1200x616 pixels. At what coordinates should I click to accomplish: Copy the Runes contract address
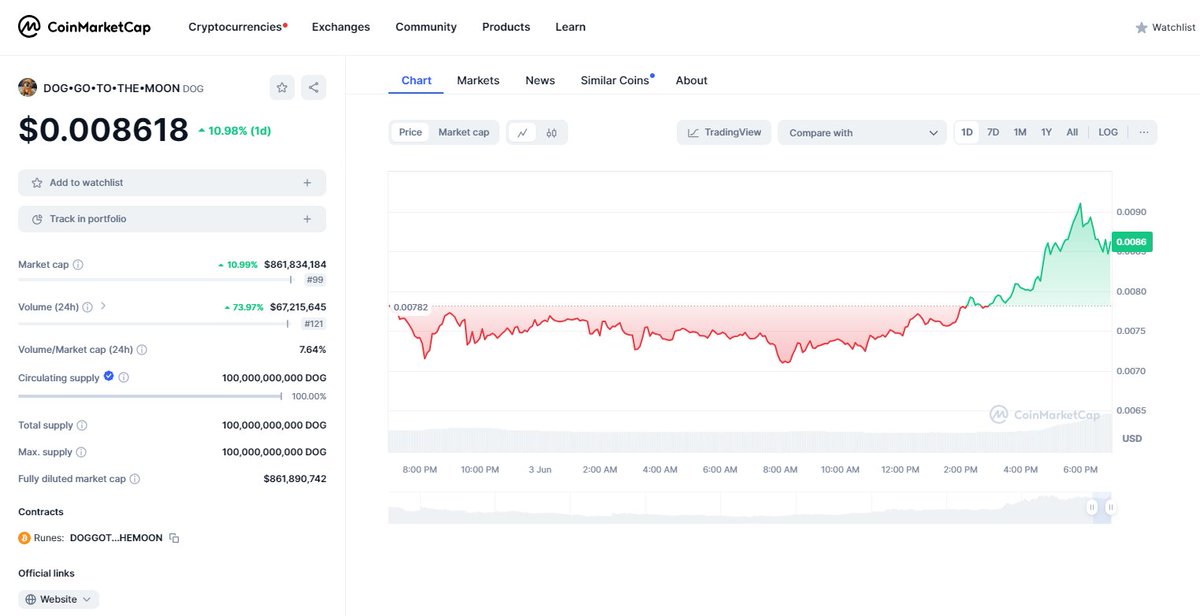[x=174, y=538]
